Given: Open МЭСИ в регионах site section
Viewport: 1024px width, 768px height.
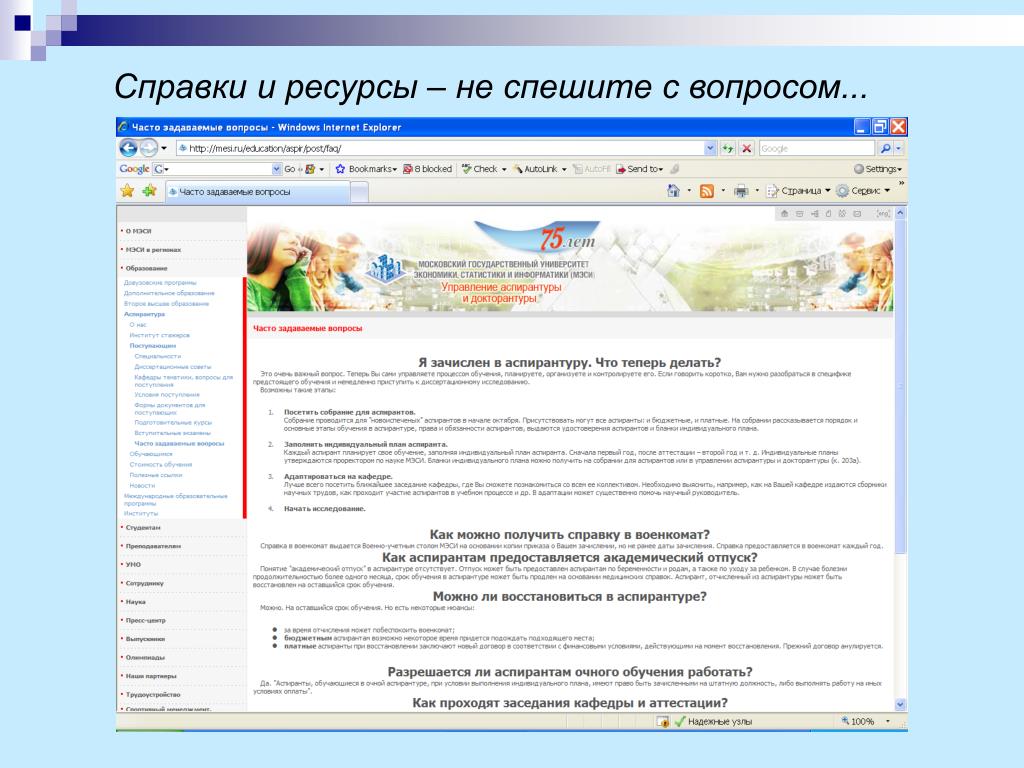Looking at the screenshot, I should coord(151,250).
